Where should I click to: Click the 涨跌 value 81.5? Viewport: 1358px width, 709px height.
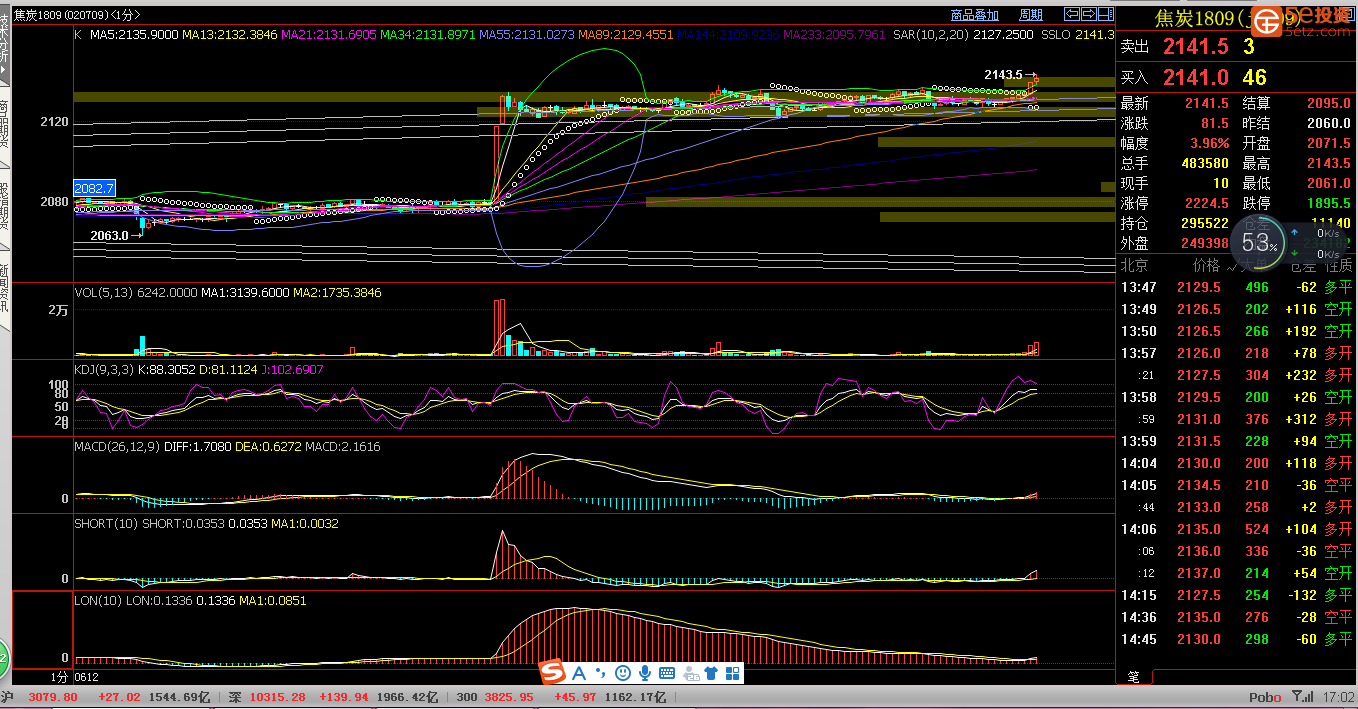[x=1214, y=123]
